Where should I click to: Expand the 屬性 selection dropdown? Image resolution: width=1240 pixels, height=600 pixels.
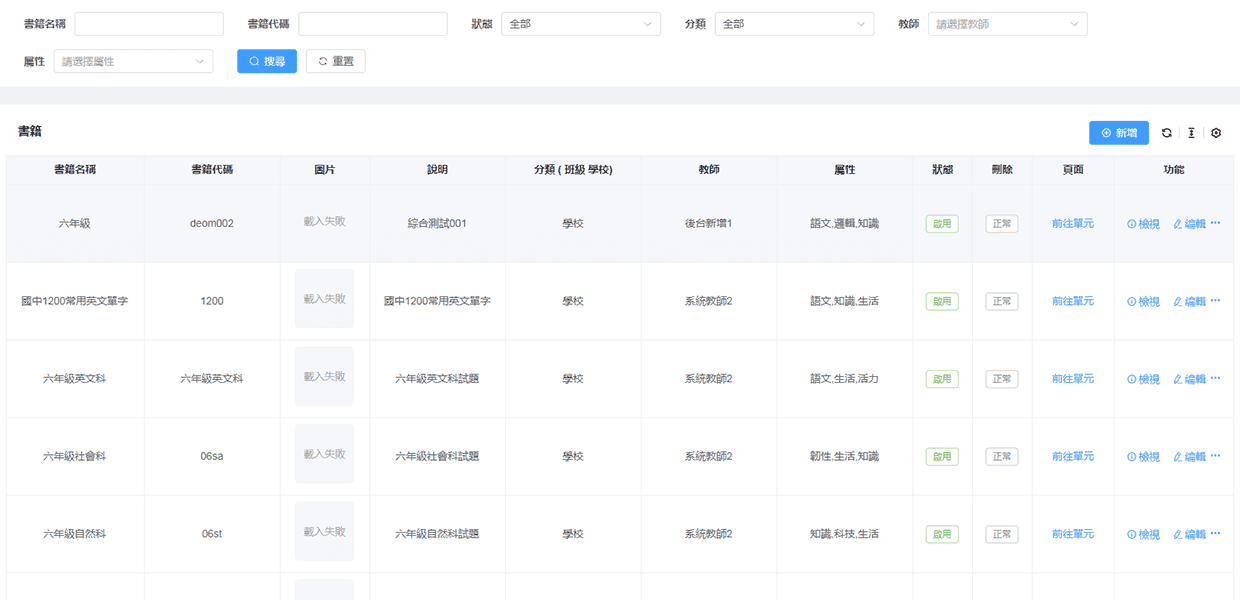133,62
